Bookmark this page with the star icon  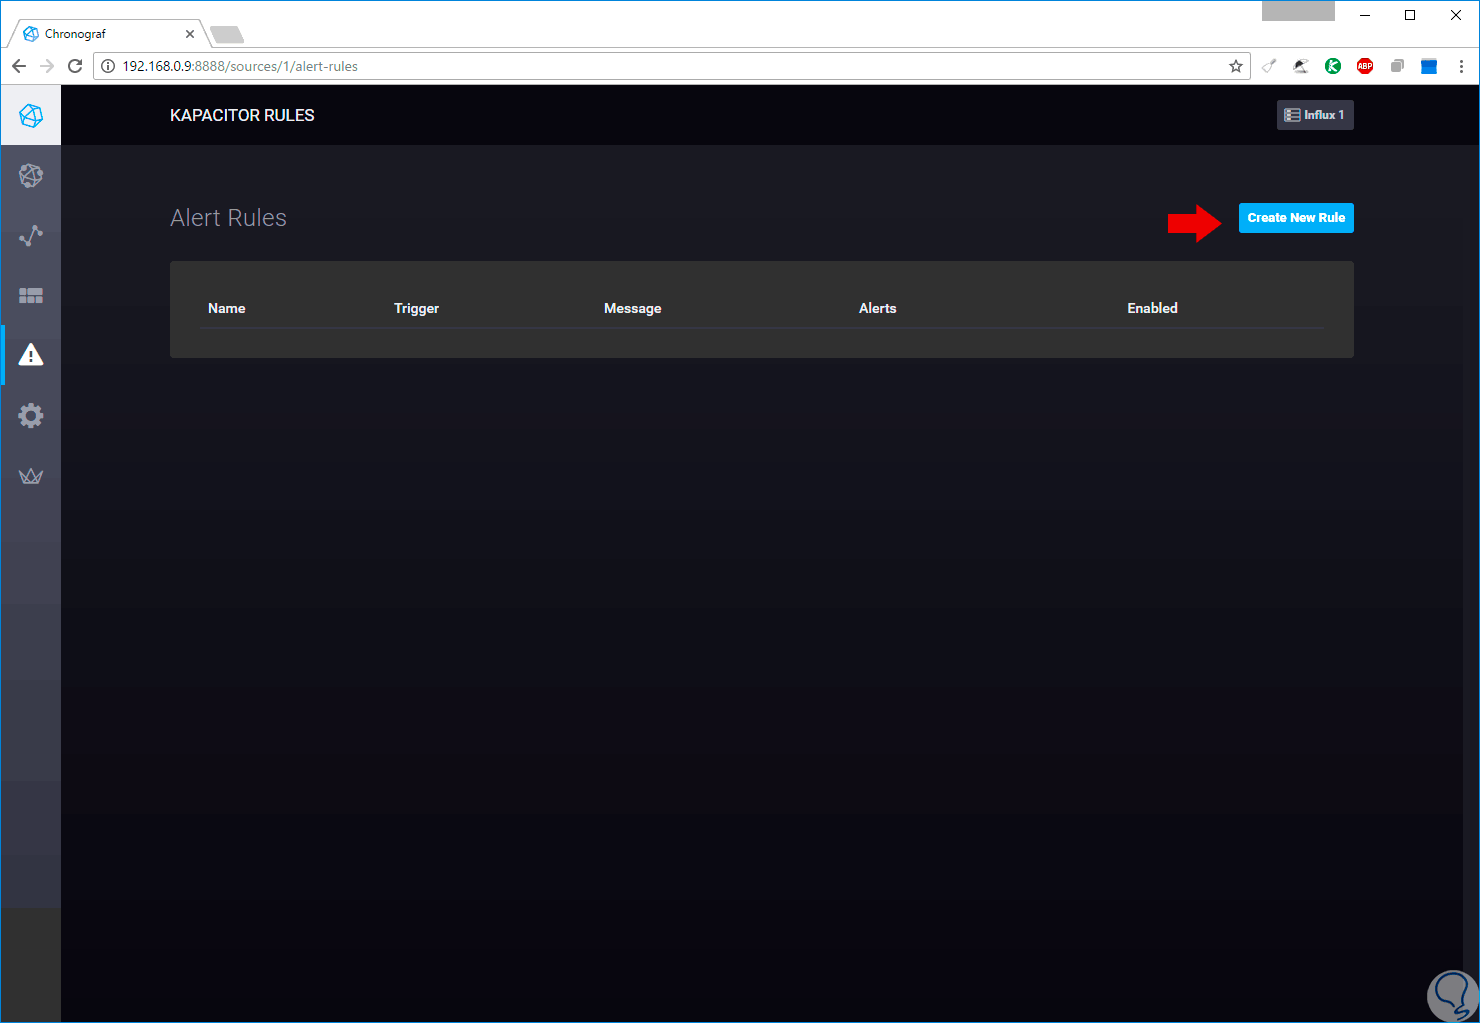(x=1236, y=66)
